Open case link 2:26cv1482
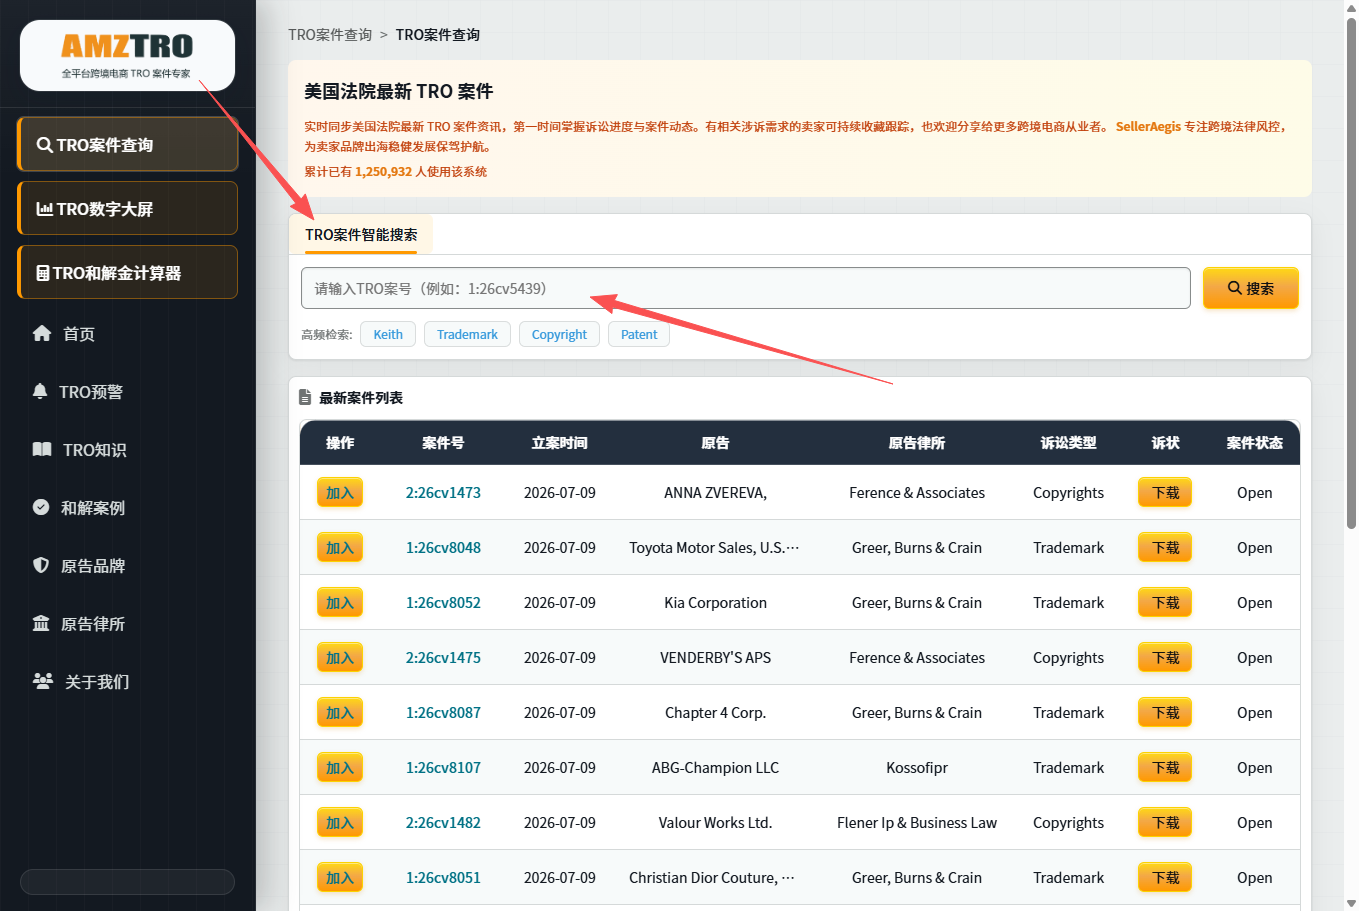The image size is (1359, 911). pos(443,823)
